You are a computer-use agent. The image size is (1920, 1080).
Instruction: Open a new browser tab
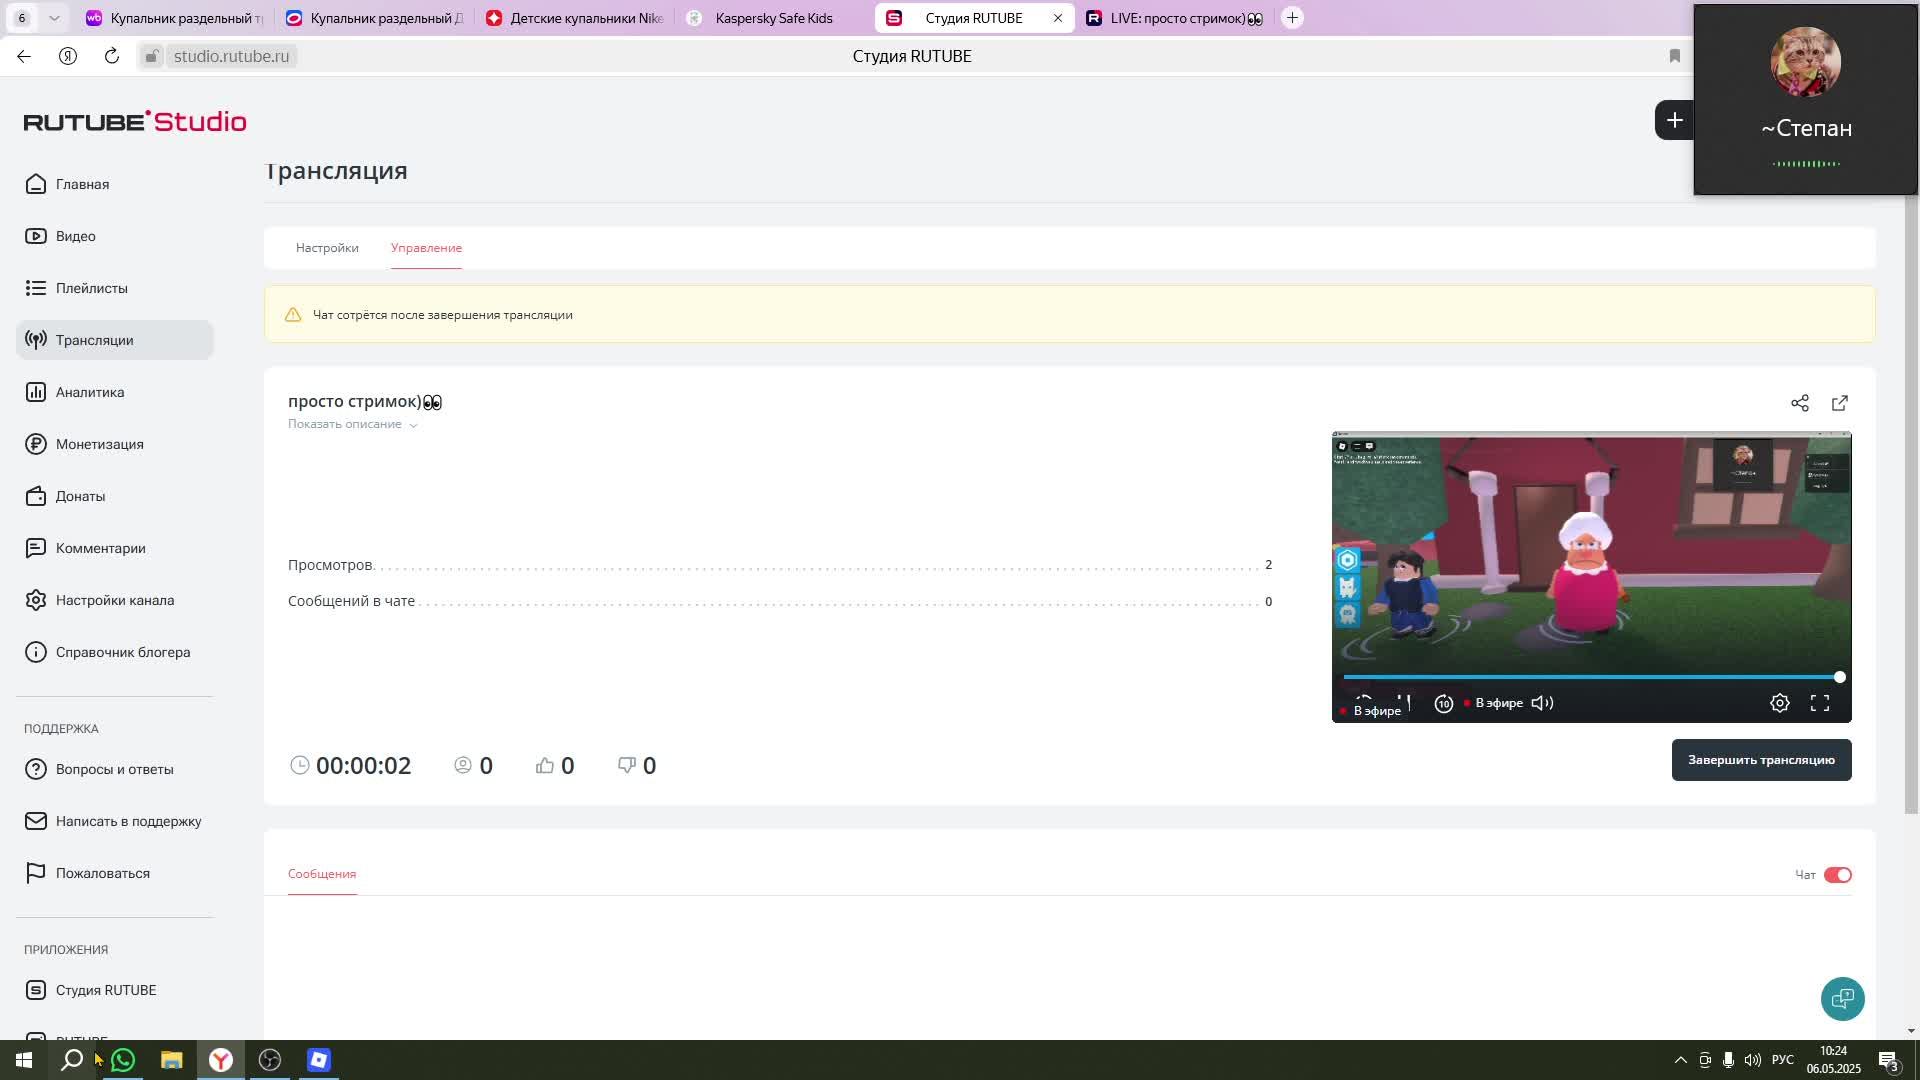coord(1292,18)
